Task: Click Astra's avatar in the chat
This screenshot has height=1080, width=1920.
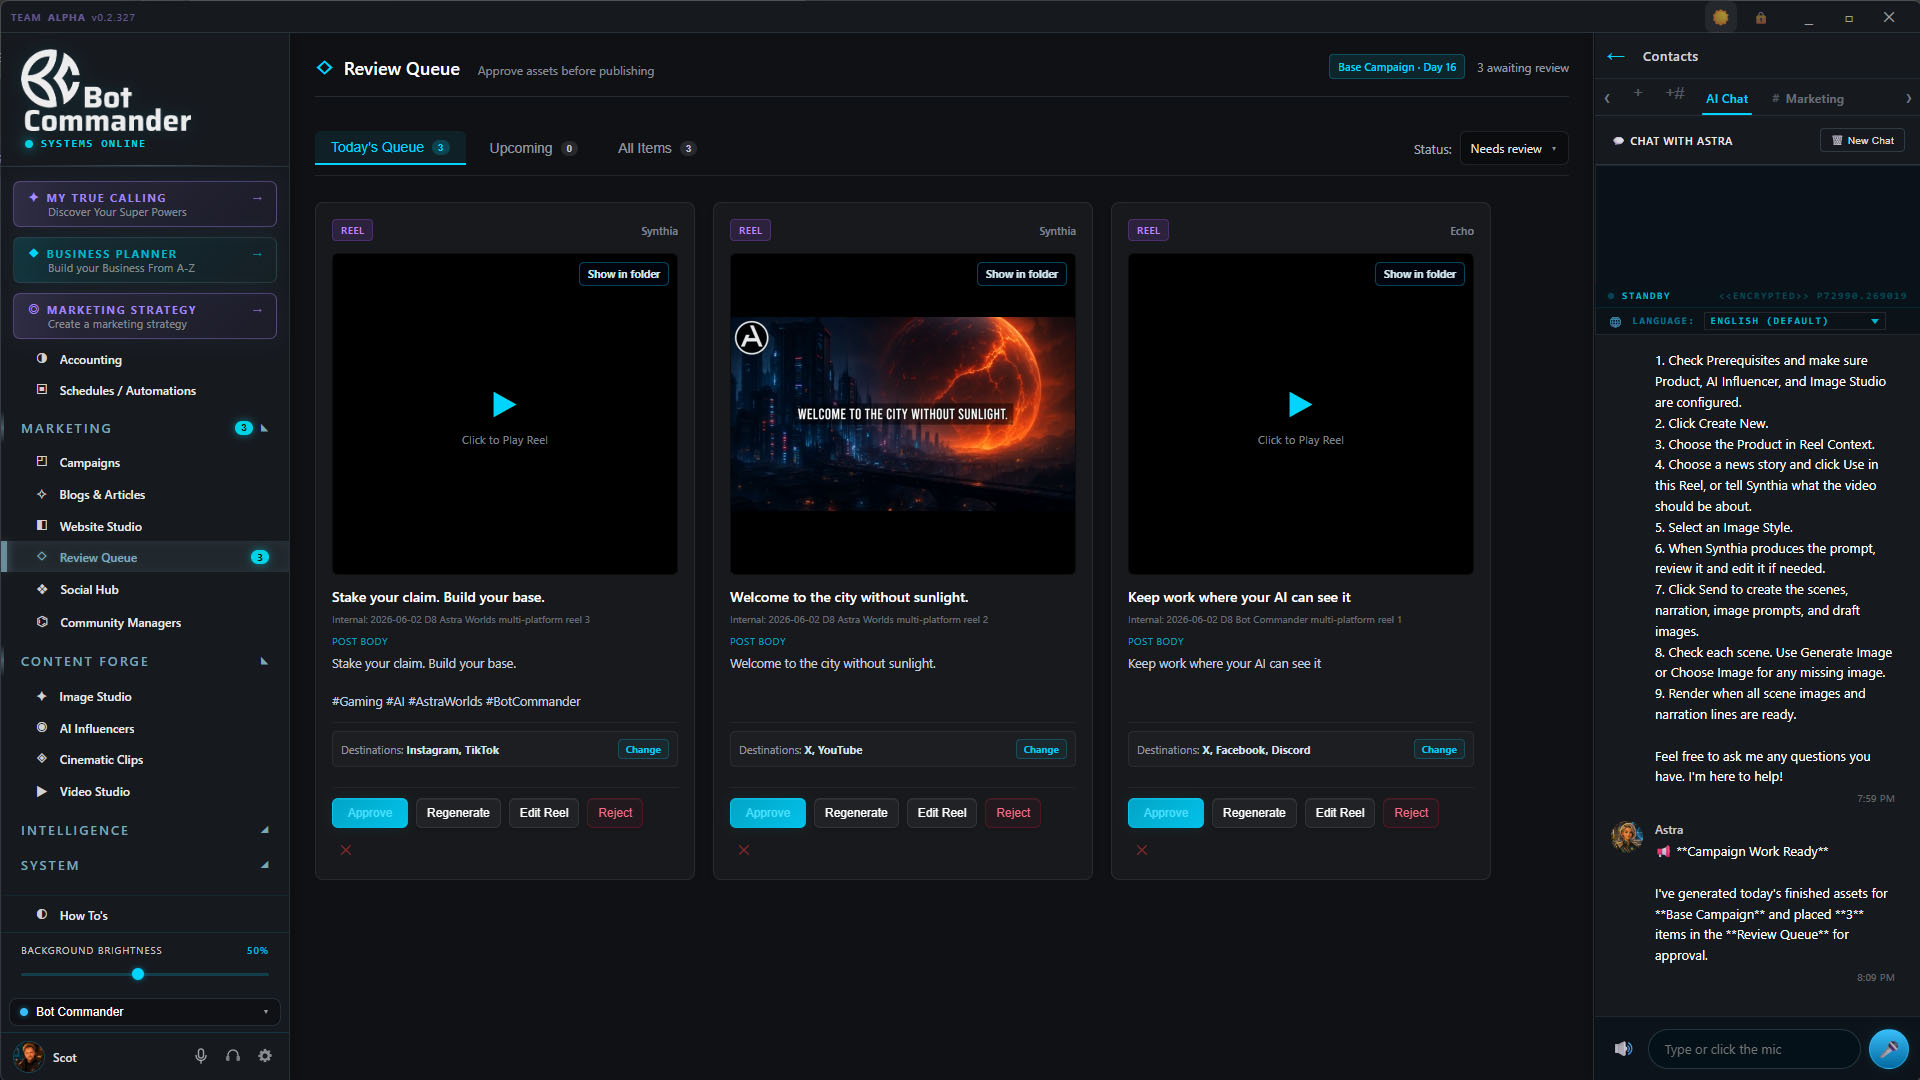Action: [x=1627, y=836]
